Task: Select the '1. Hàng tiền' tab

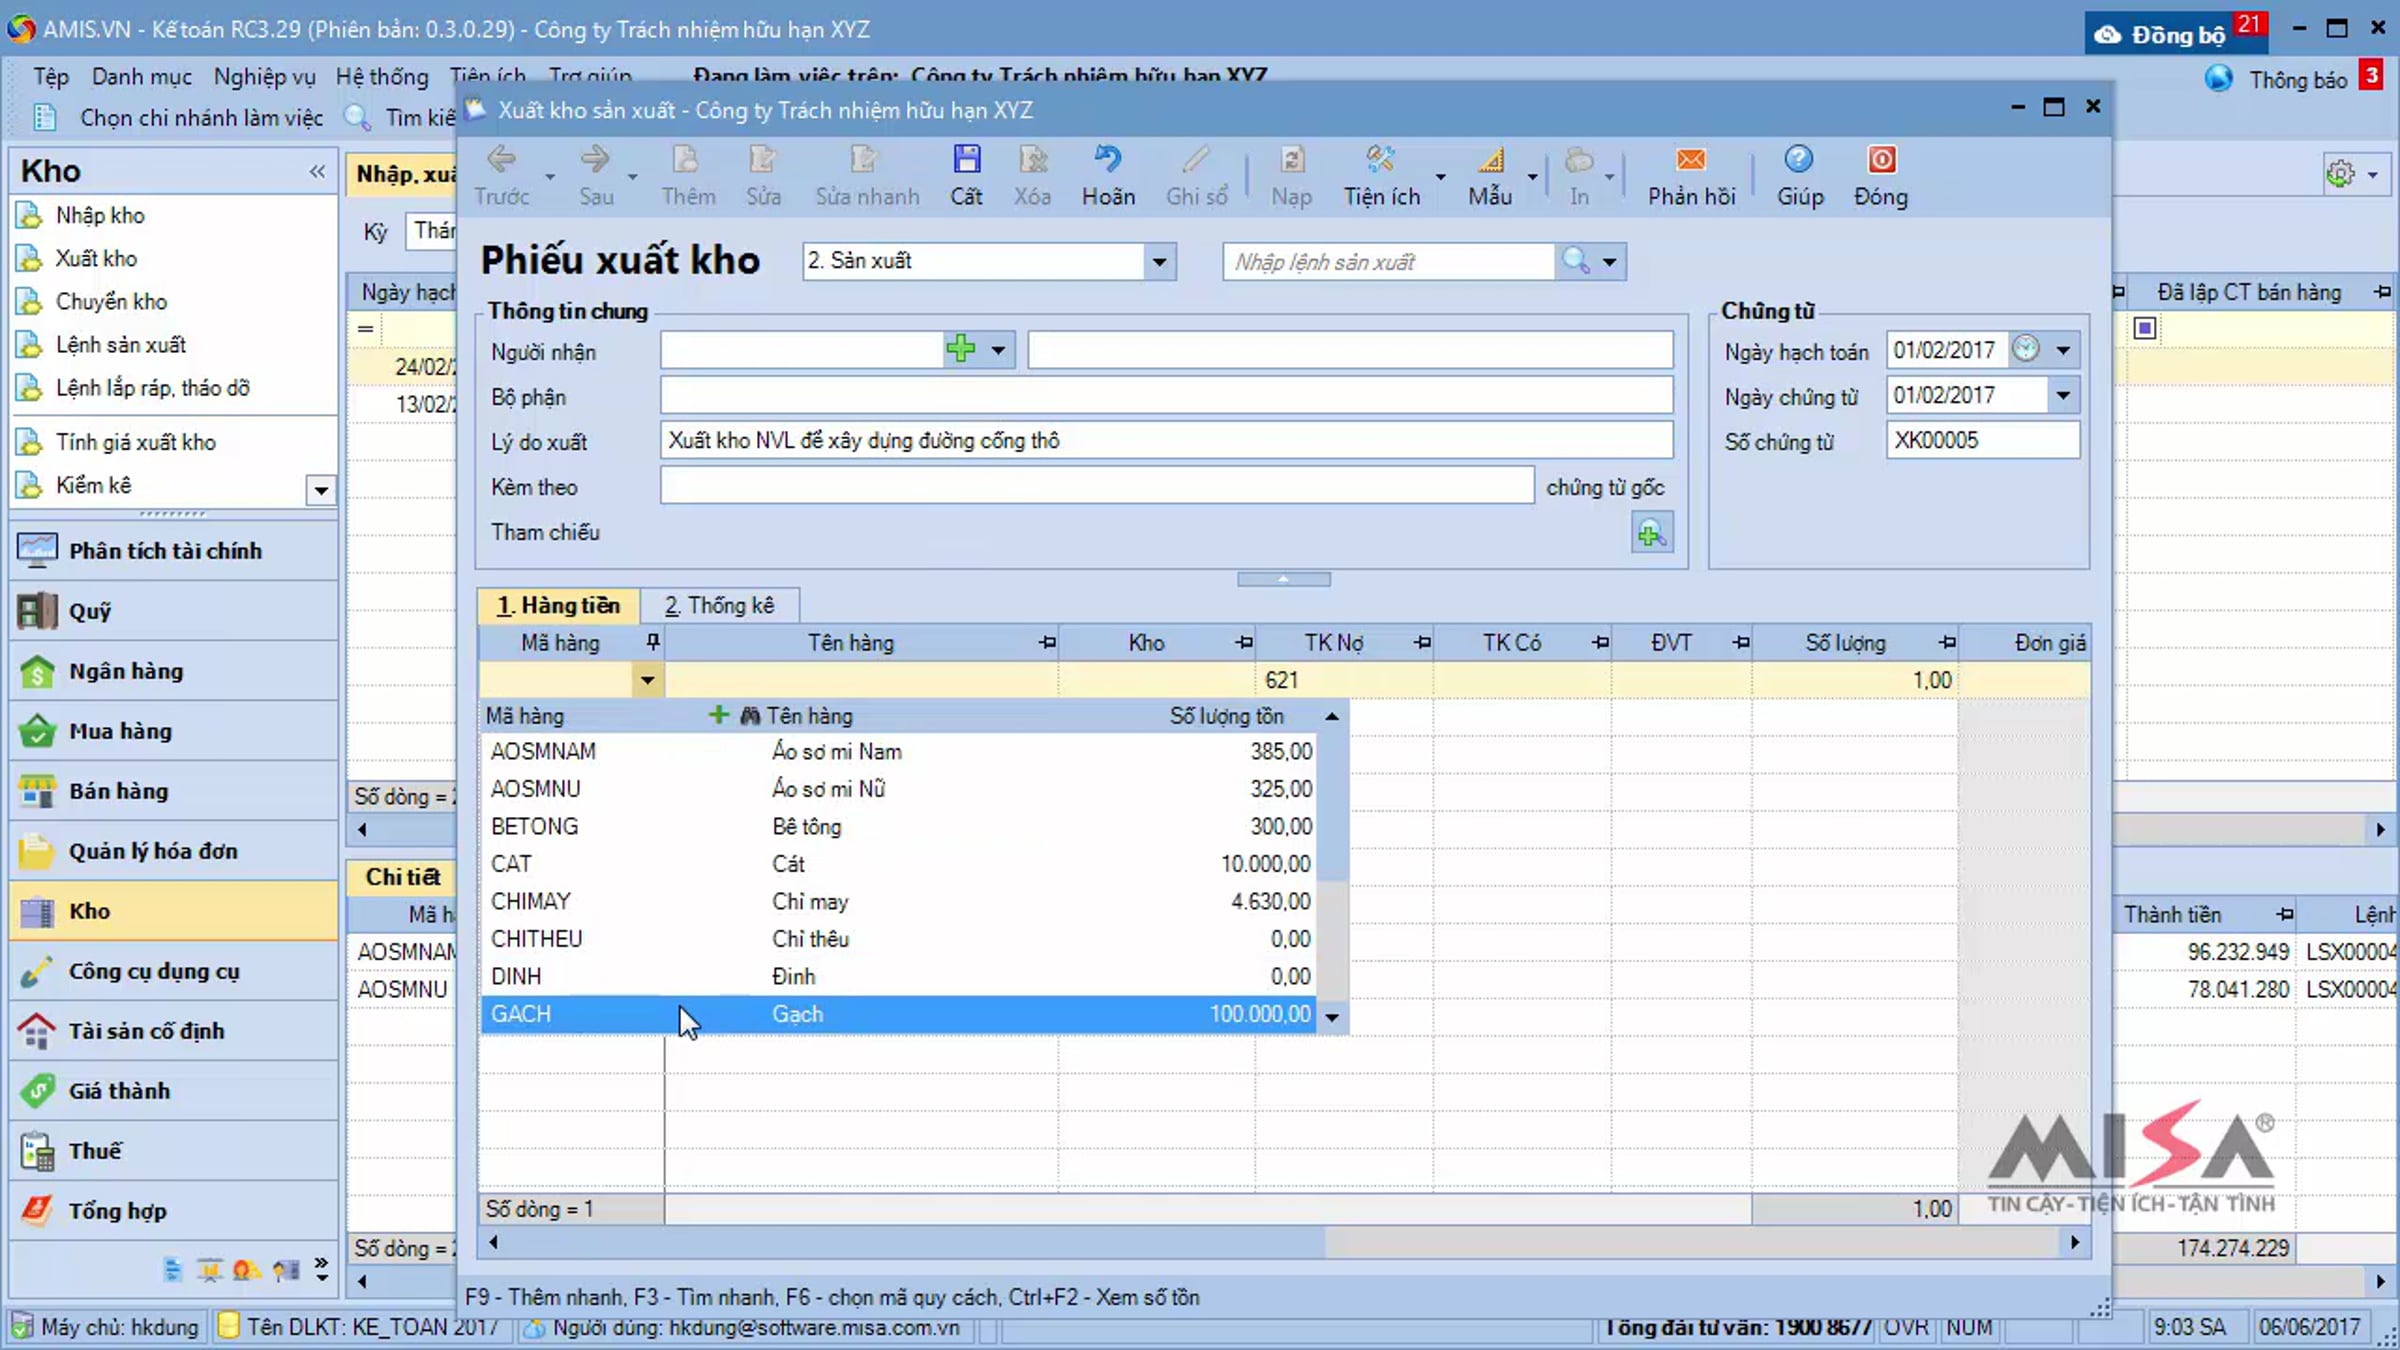Action: coord(558,606)
